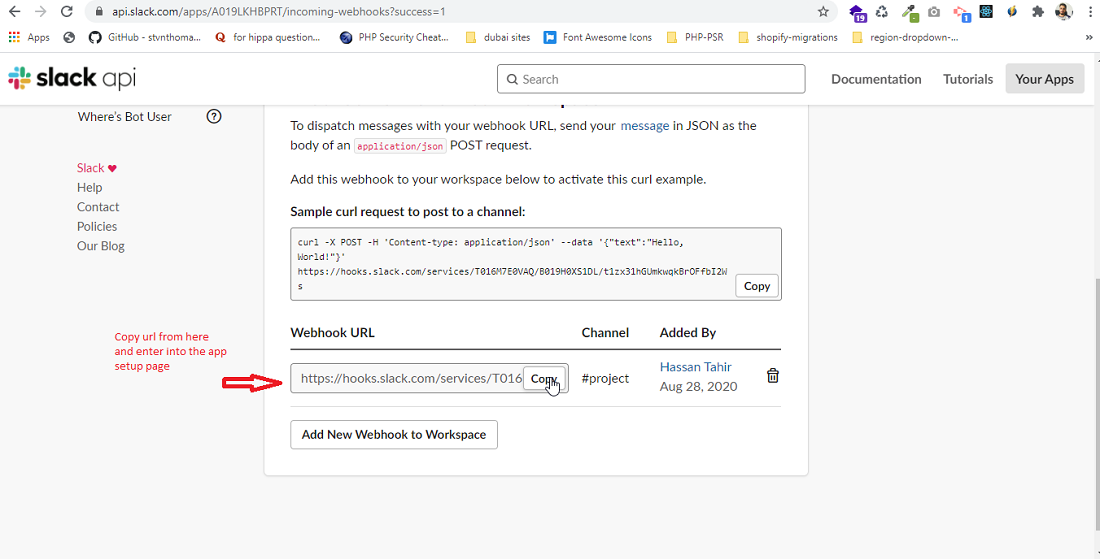This screenshot has width=1100, height=559.
Task: Copy the sample curl request
Action: pyautogui.click(x=757, y=286)
